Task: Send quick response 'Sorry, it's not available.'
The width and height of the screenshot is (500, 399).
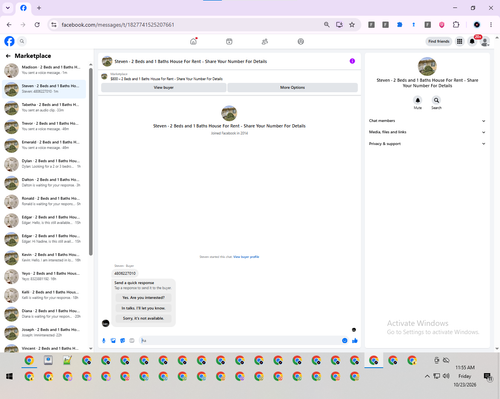Action: pos(143,318)
